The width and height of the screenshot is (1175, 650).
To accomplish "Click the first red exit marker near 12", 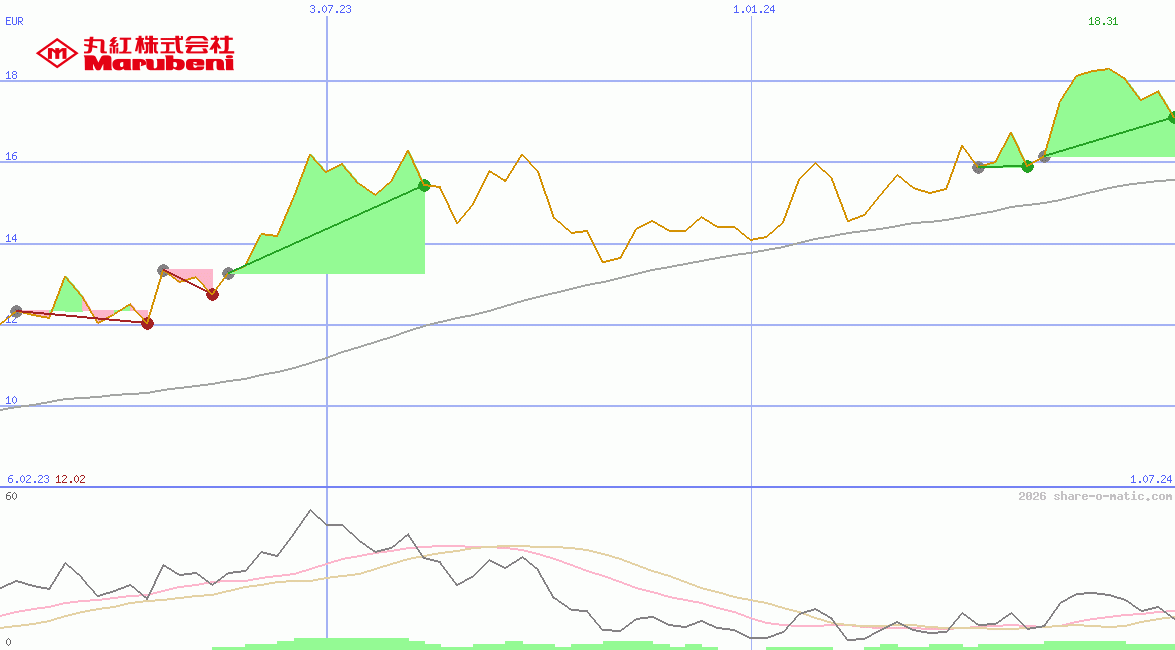I will click(148, 323).
